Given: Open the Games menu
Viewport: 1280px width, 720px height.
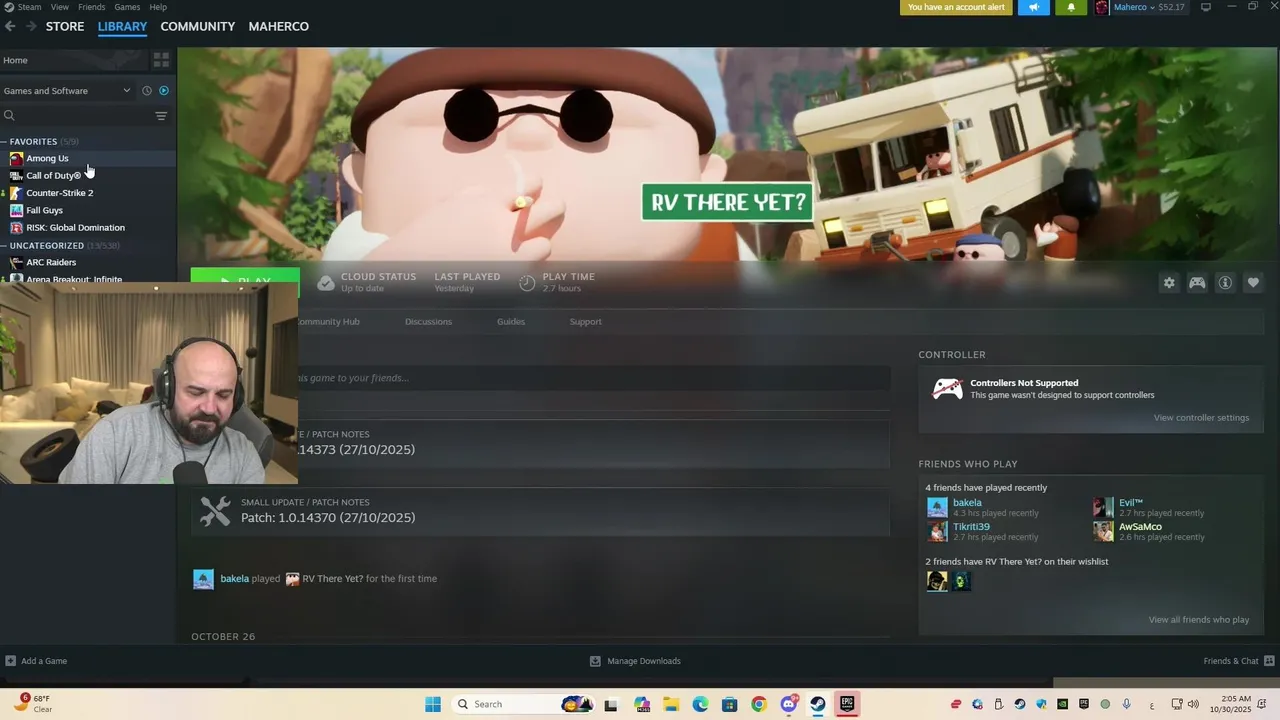Looking at the screenshot, I should click(x=127, y=7).
